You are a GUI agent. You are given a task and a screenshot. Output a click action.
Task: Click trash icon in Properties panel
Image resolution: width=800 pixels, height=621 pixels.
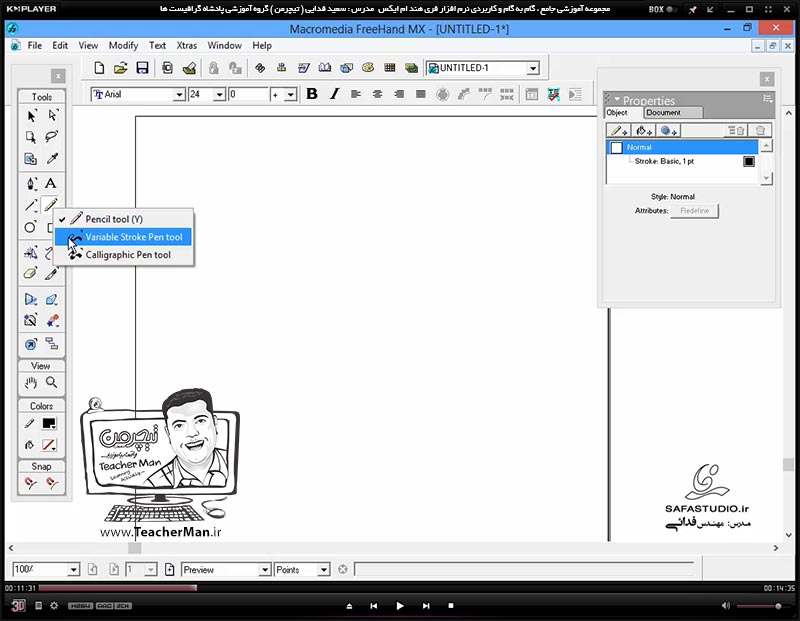pos(760,131)
